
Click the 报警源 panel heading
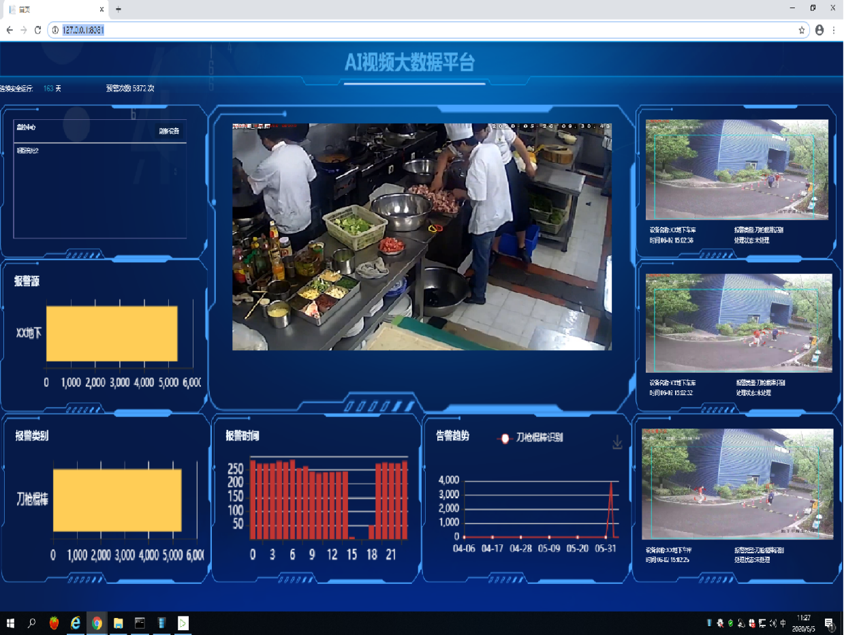(x=27, y=281)
